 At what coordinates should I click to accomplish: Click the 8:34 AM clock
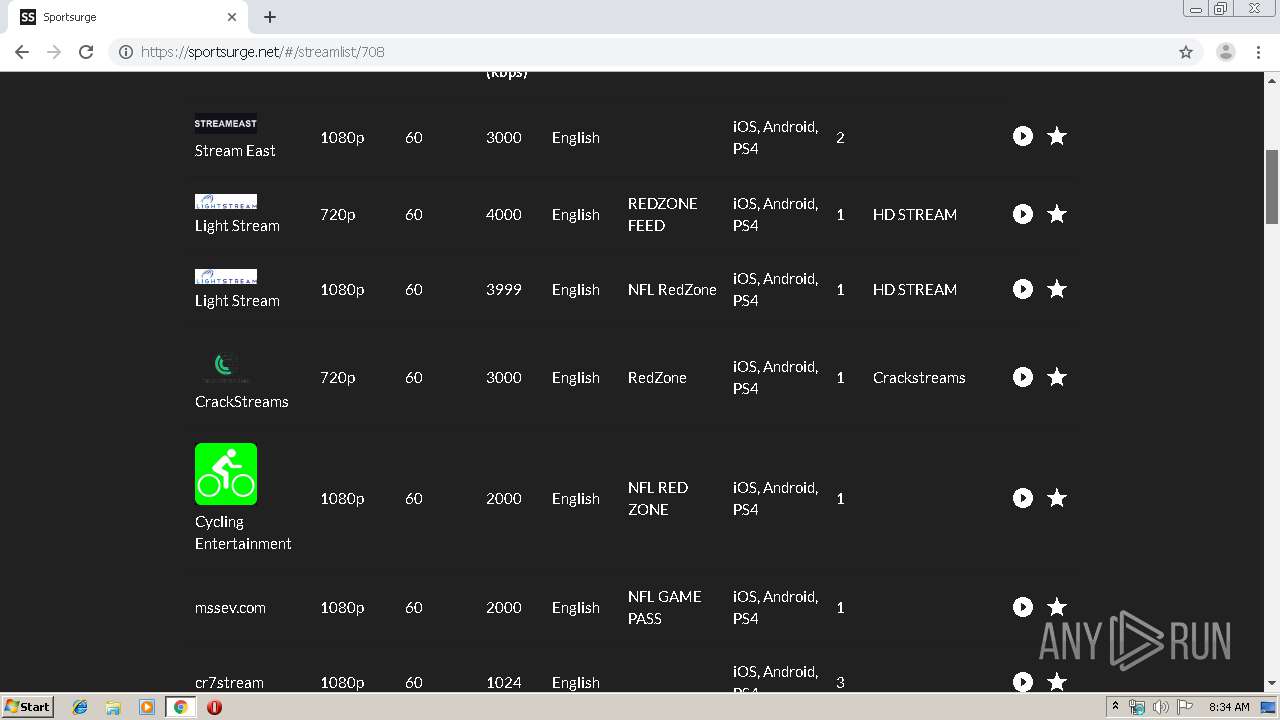pos(1229,707)
